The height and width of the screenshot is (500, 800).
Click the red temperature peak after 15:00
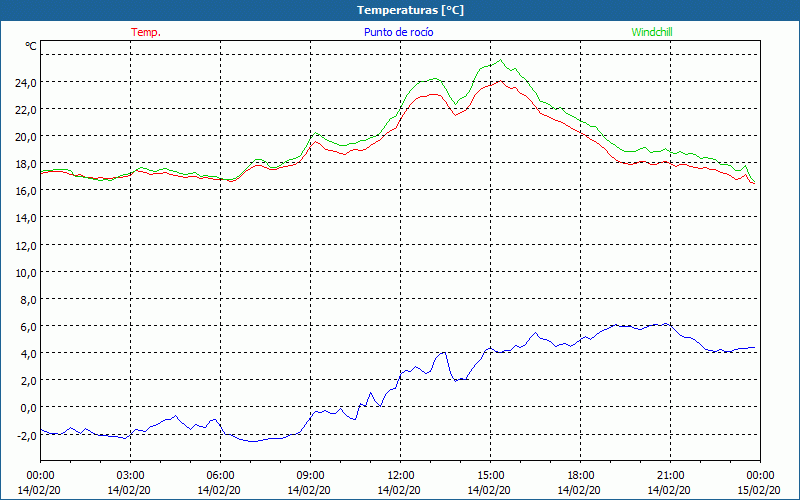click(501, 81)
